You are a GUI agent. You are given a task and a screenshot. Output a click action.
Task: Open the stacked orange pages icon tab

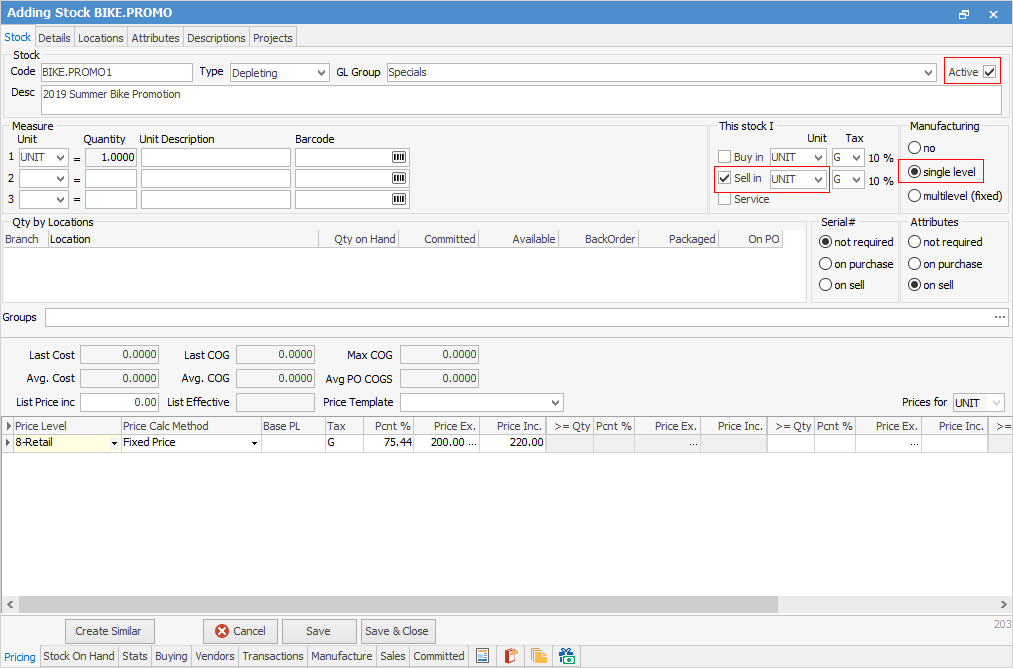coord(539,656)
